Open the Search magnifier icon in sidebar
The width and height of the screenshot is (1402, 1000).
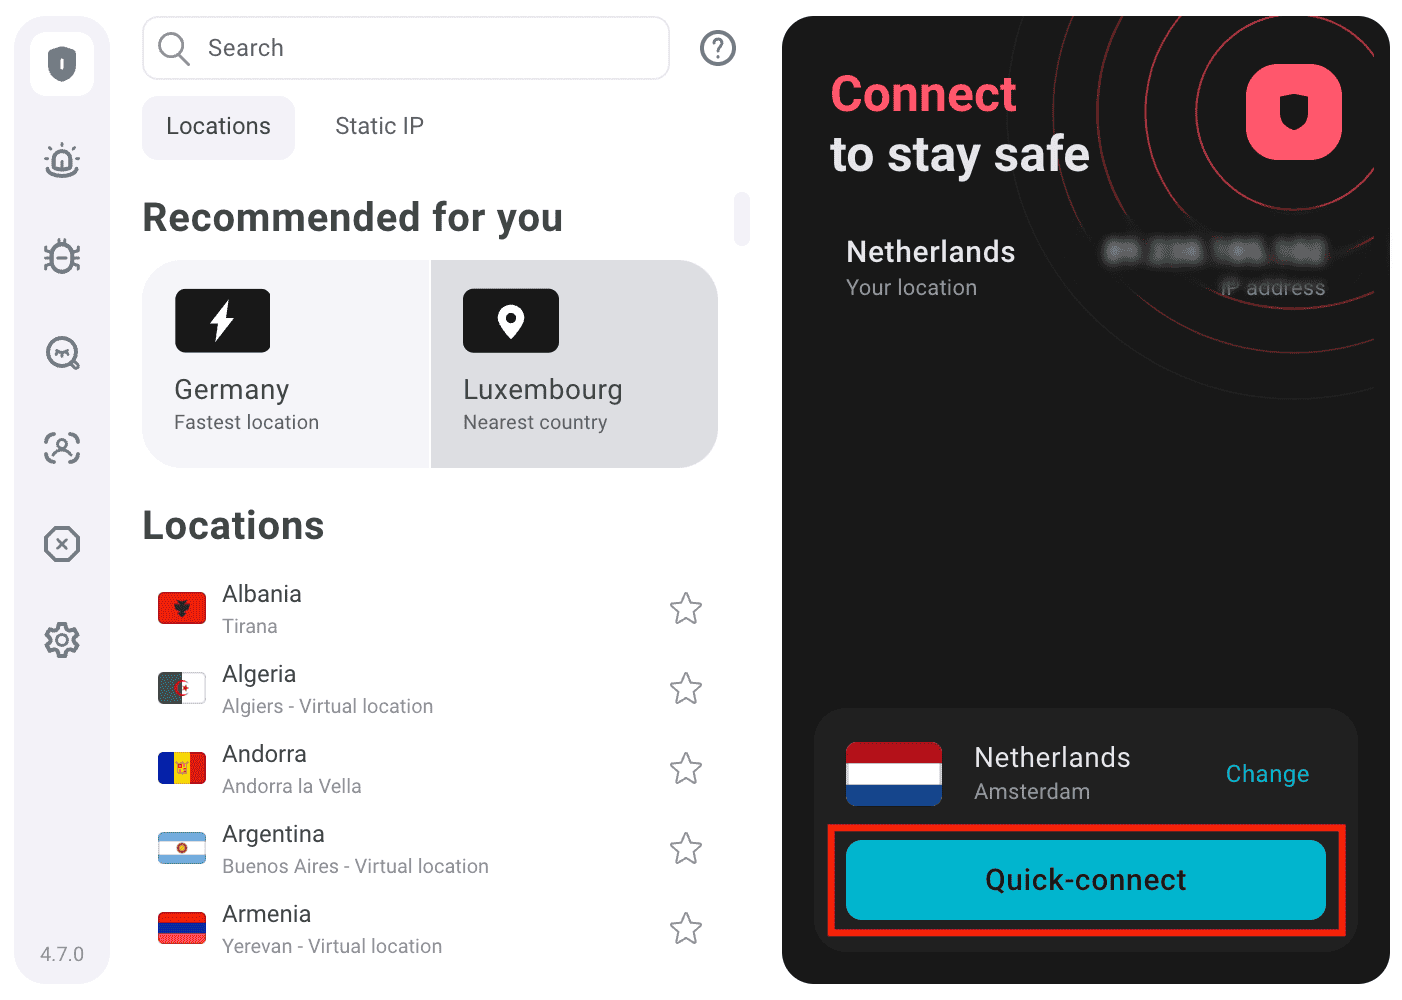coord(62,352)
